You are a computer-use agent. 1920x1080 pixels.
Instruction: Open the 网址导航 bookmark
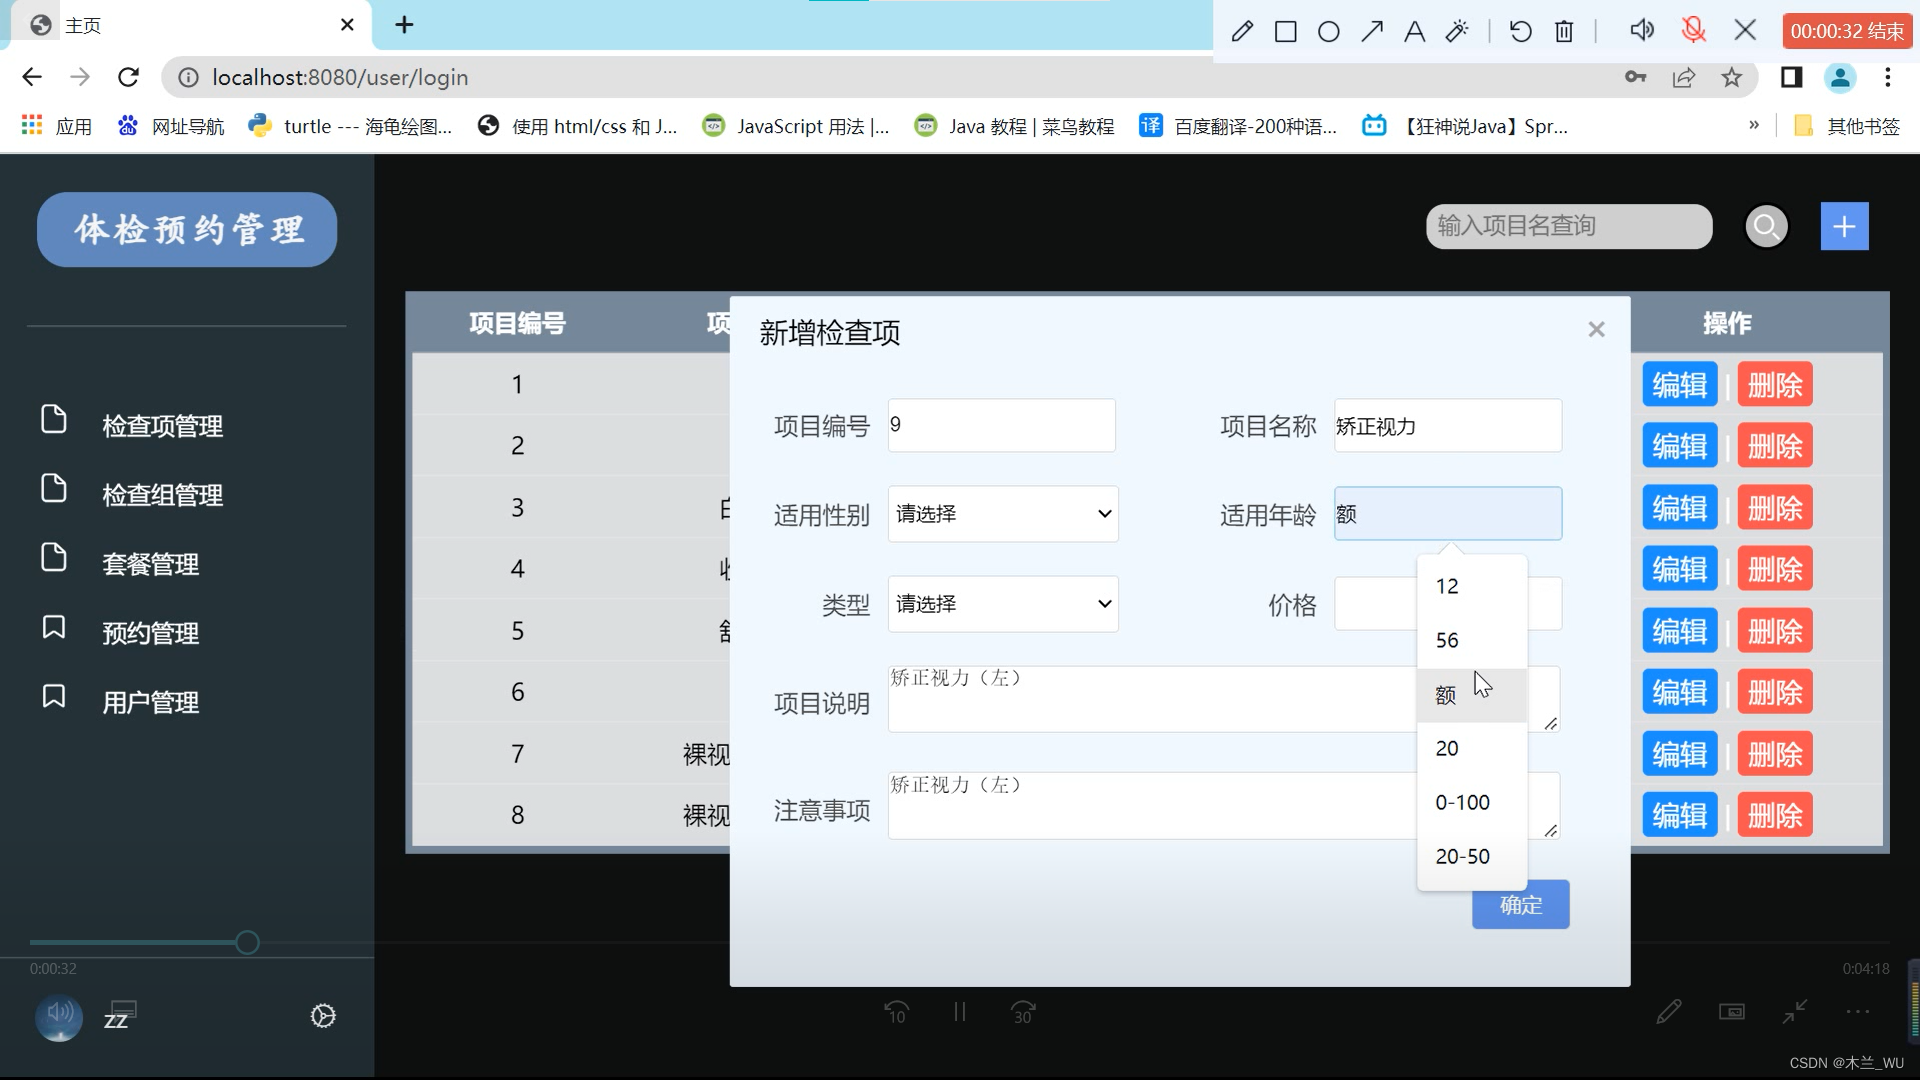170,126
